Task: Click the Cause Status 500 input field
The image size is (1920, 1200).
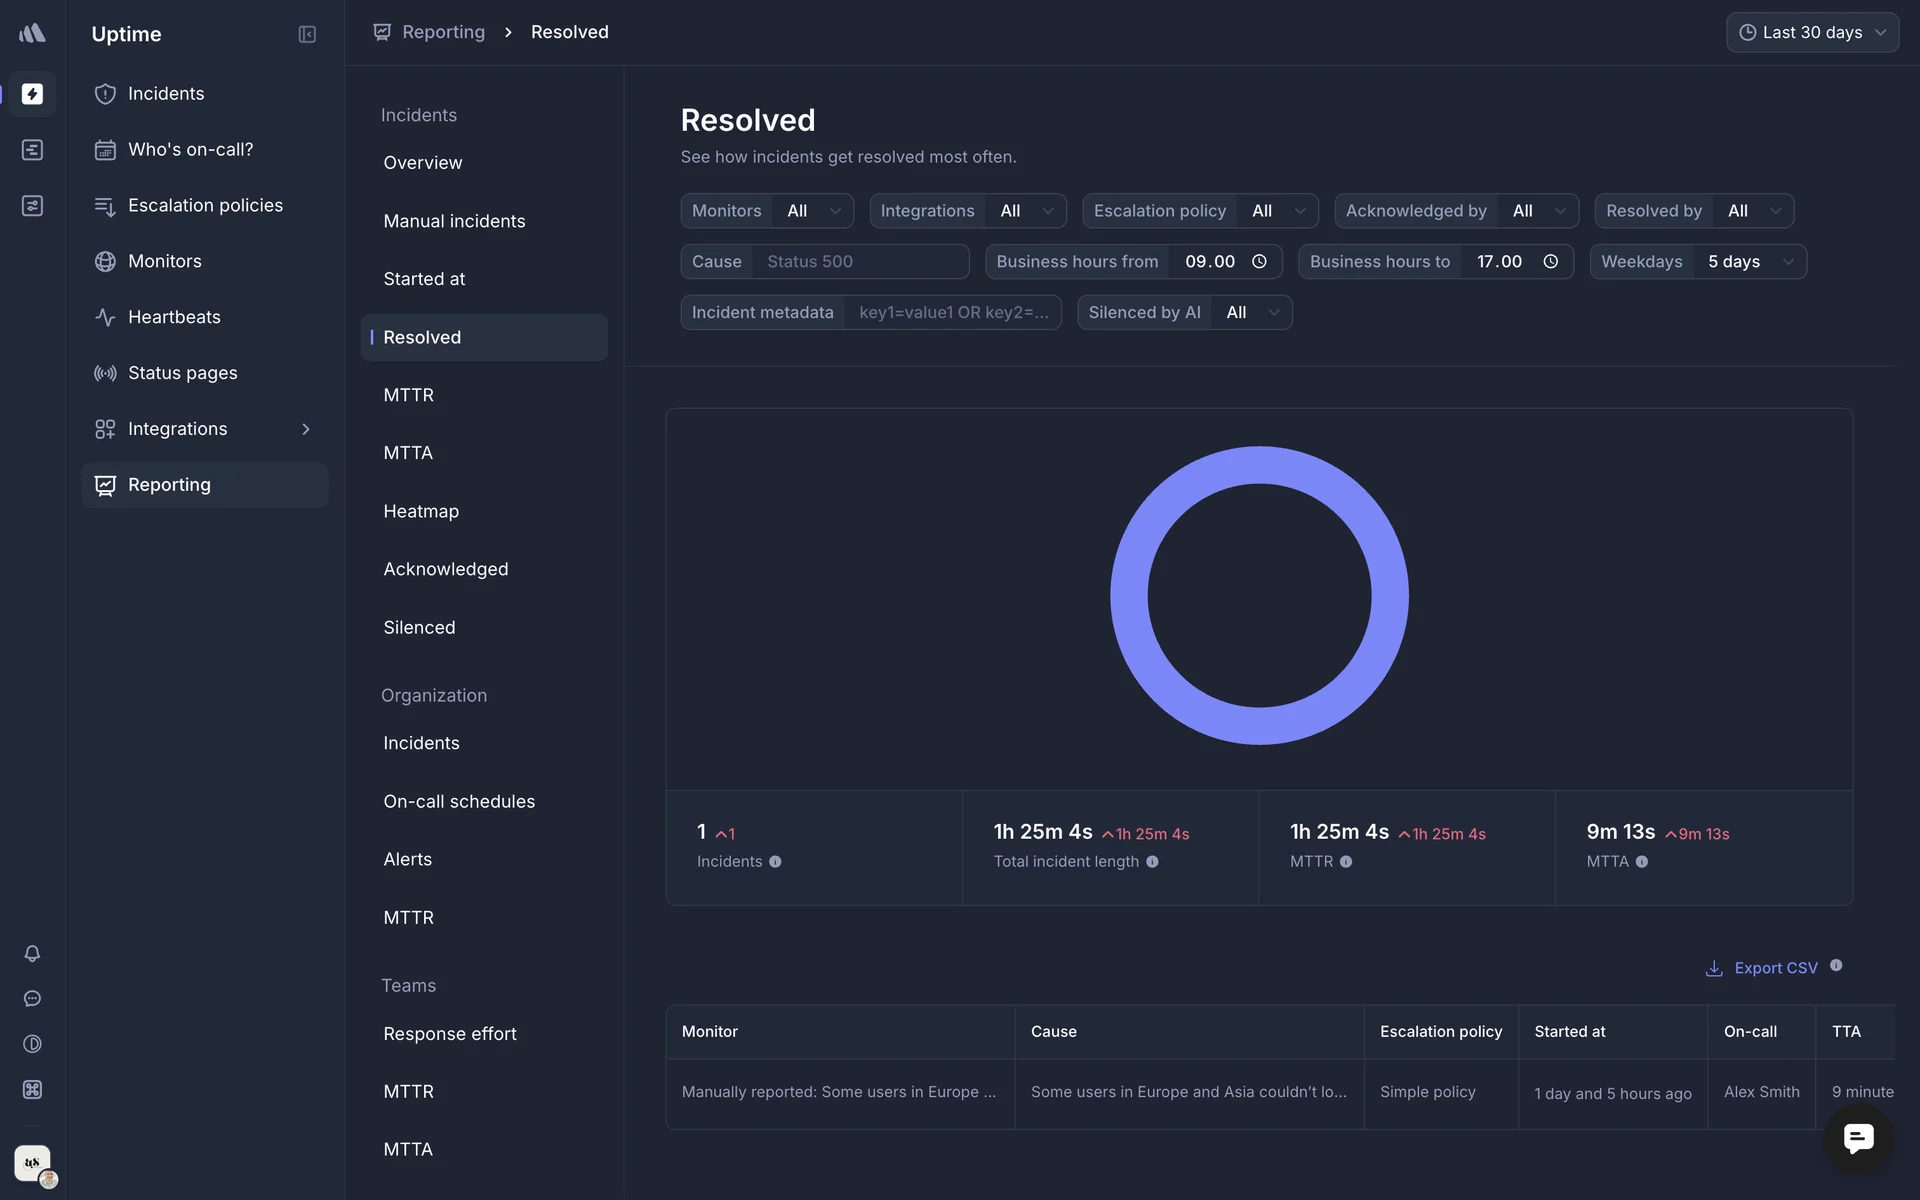Action: click(860, 262)
